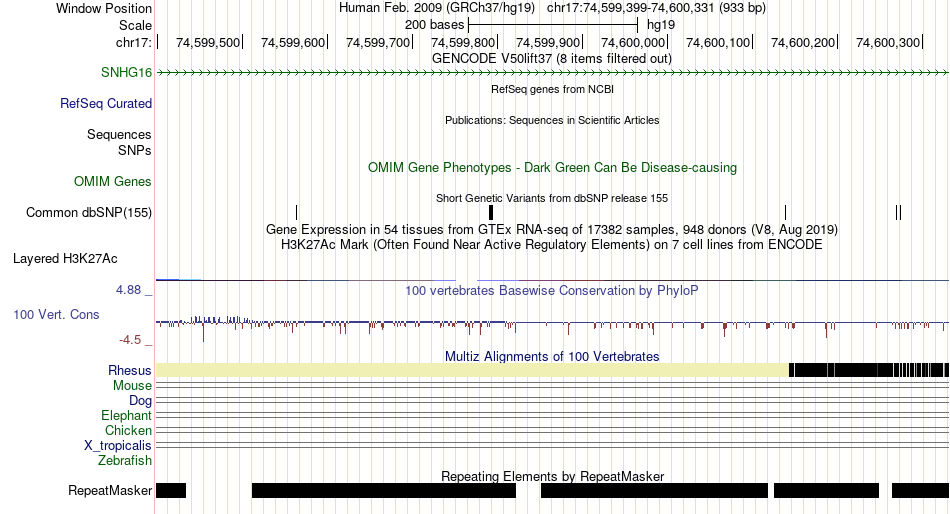Click the first RepeatMasker block at the track's start
Screen dimensions: 950x514
tap(171, 490)
